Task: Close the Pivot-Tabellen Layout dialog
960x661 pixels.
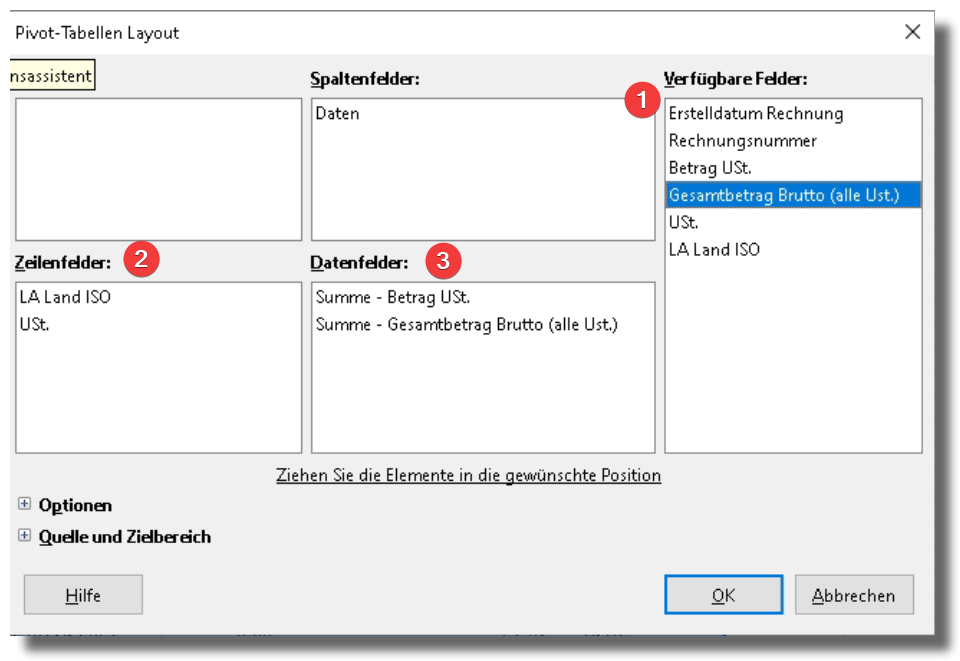Action: tap(912, 32)
